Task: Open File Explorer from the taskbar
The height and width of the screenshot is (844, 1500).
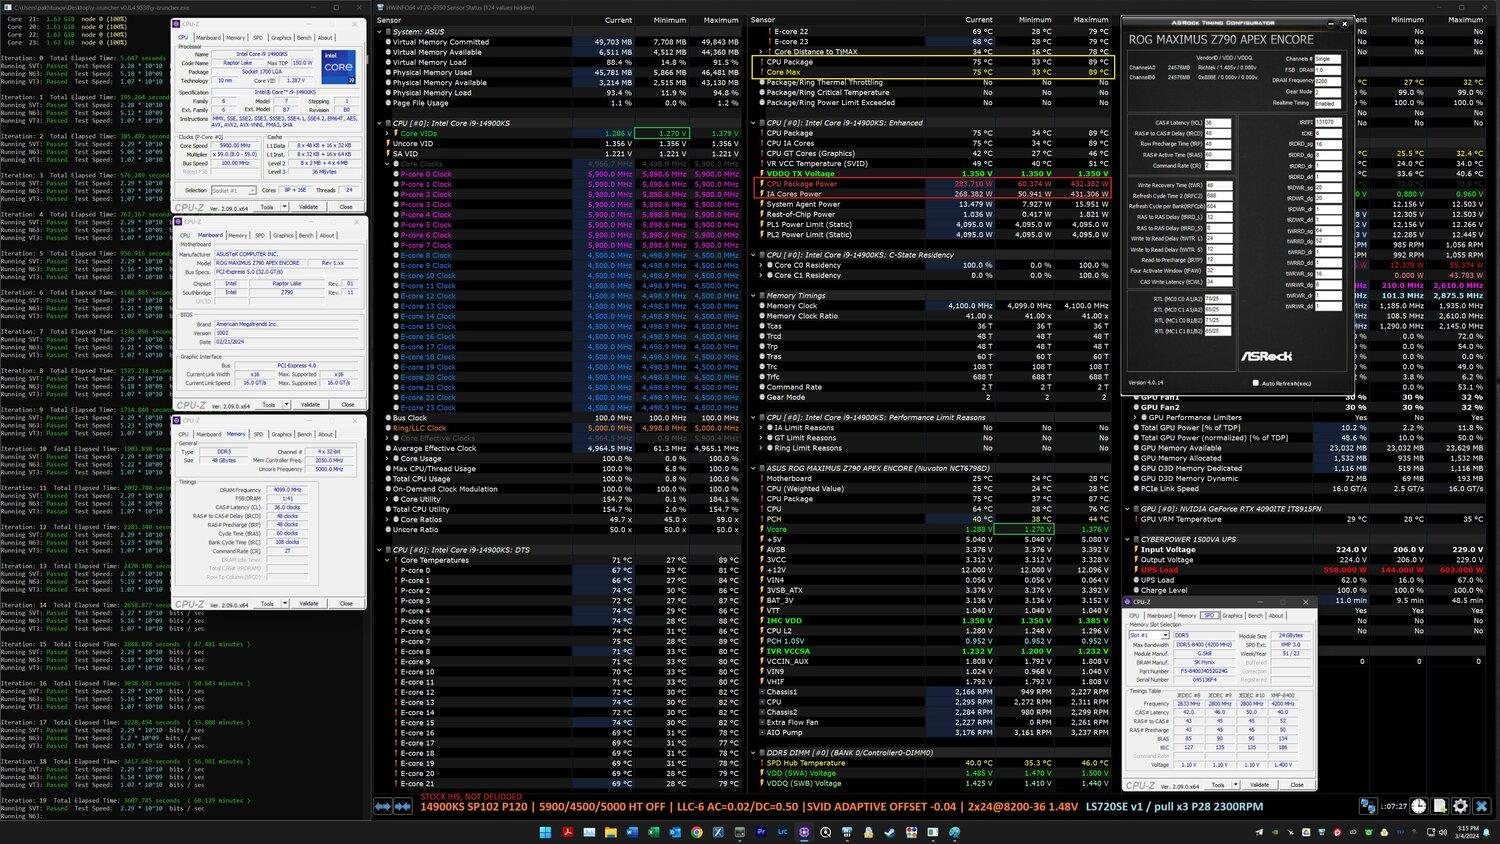Action: pos(611,832)
